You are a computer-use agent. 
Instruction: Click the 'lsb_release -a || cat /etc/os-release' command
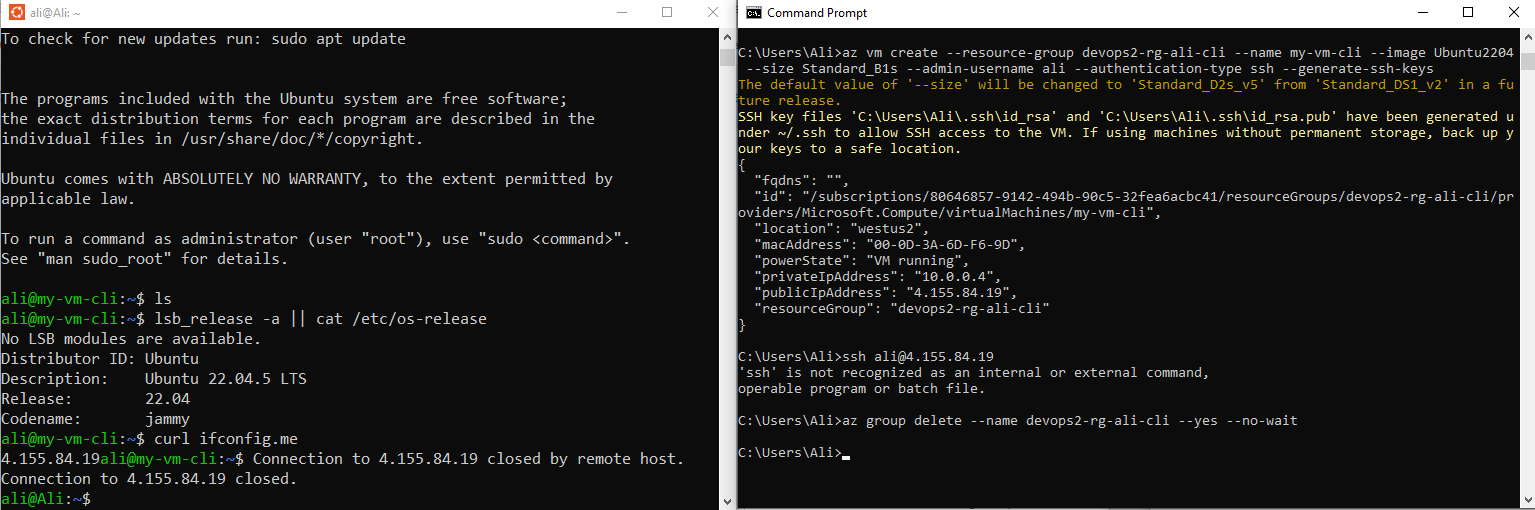click(x=320, y=319)
